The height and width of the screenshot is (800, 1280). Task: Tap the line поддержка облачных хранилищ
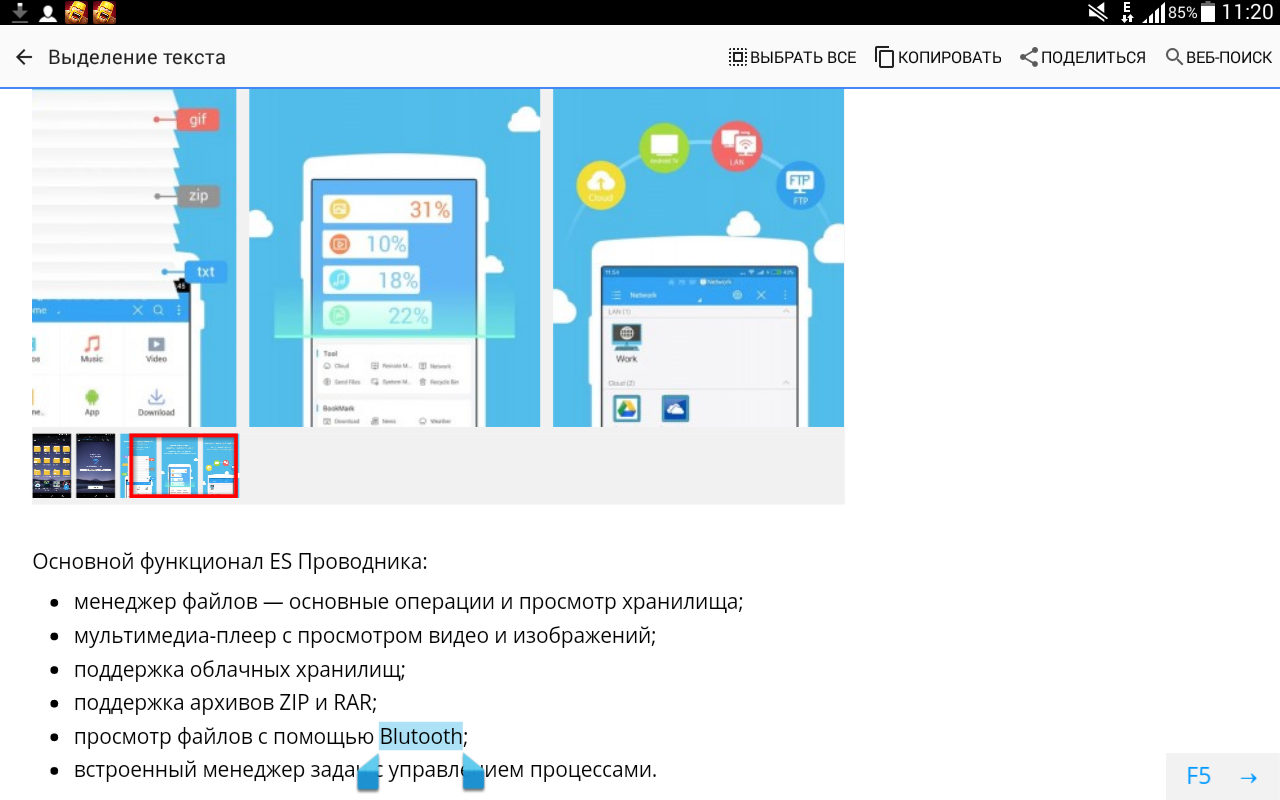tap(240, 670)
